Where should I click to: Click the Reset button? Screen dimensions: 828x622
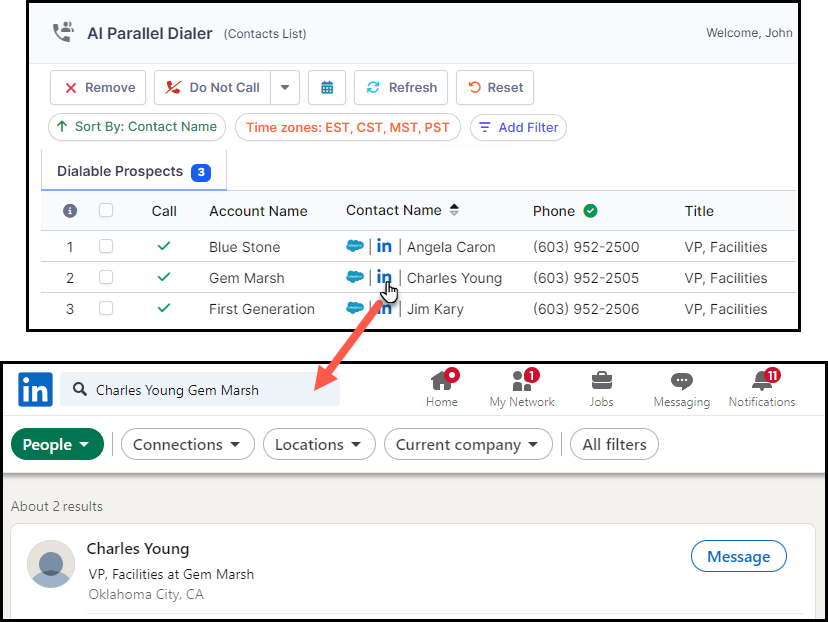(495, 87)
